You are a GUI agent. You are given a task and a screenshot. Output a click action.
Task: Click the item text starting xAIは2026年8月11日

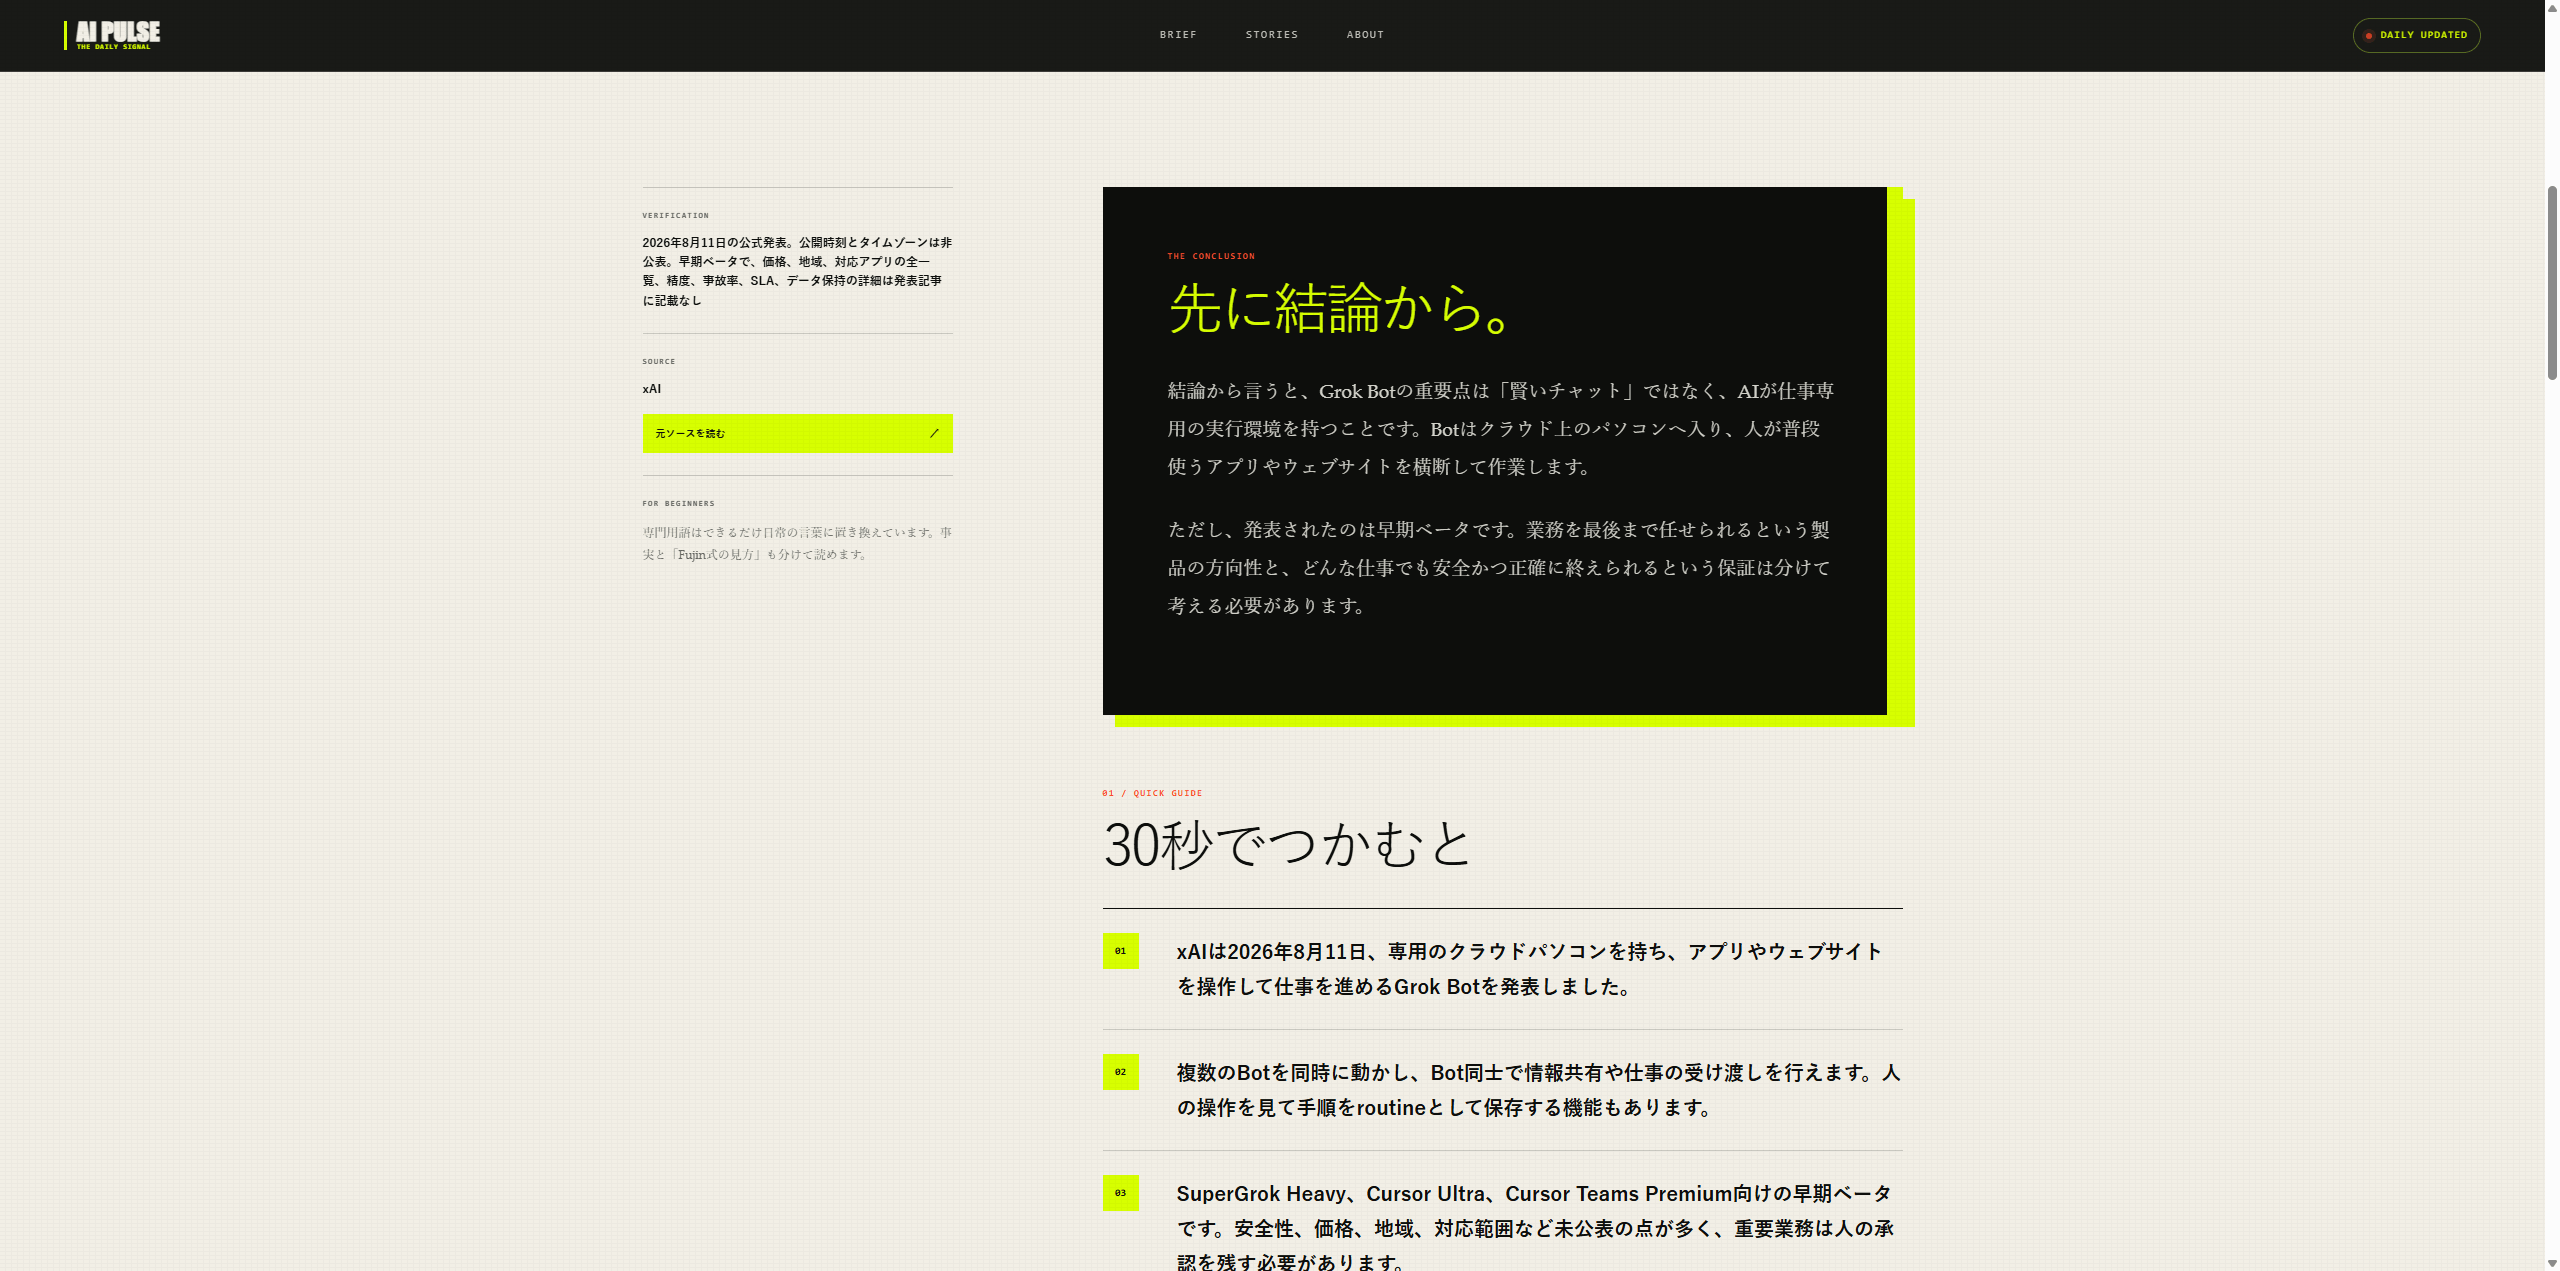click(1529, 969)
